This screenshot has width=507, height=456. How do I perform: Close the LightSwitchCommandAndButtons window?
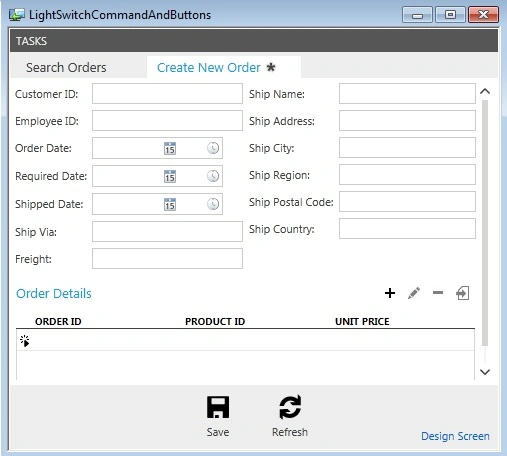[483, 15]
